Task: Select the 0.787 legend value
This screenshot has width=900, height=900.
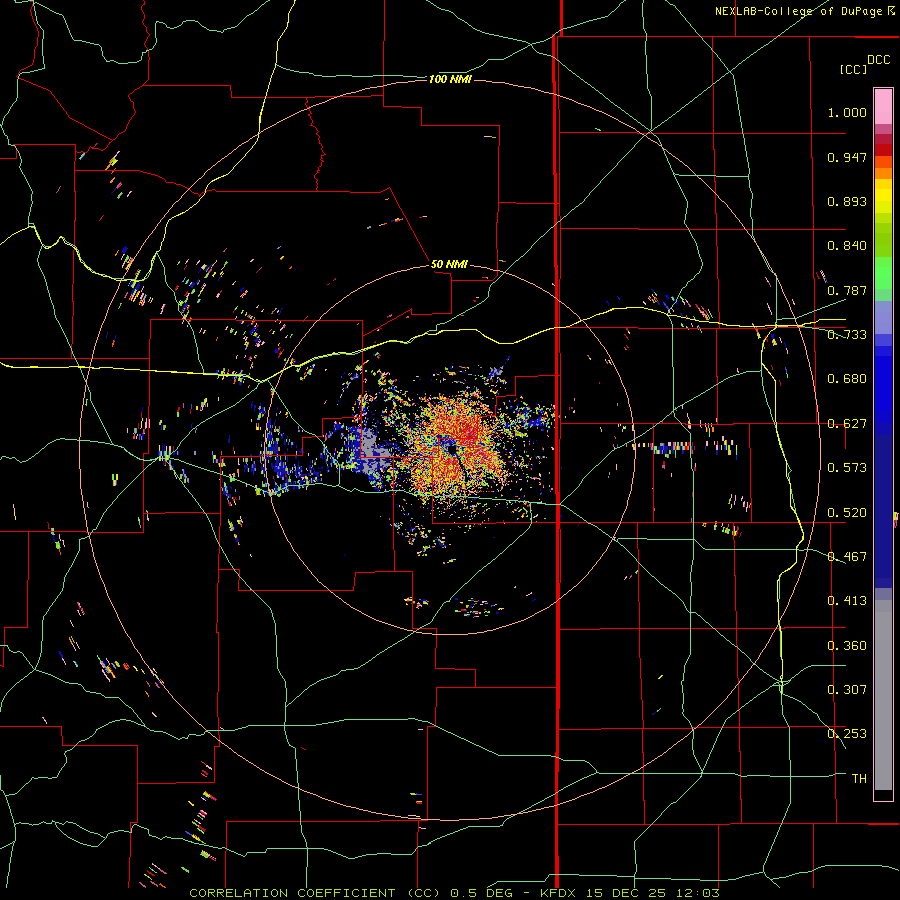Action: click(x=847, y=290)
